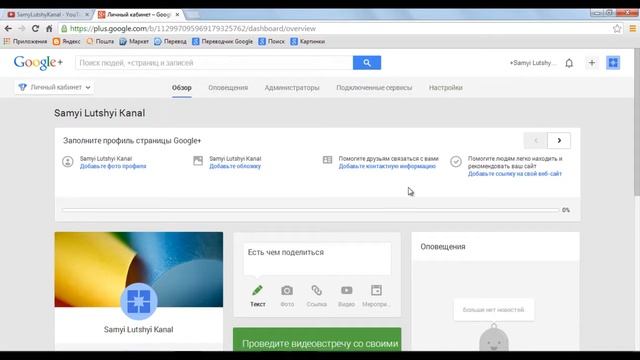Click the Добавьте обложку link

[235, 166]
